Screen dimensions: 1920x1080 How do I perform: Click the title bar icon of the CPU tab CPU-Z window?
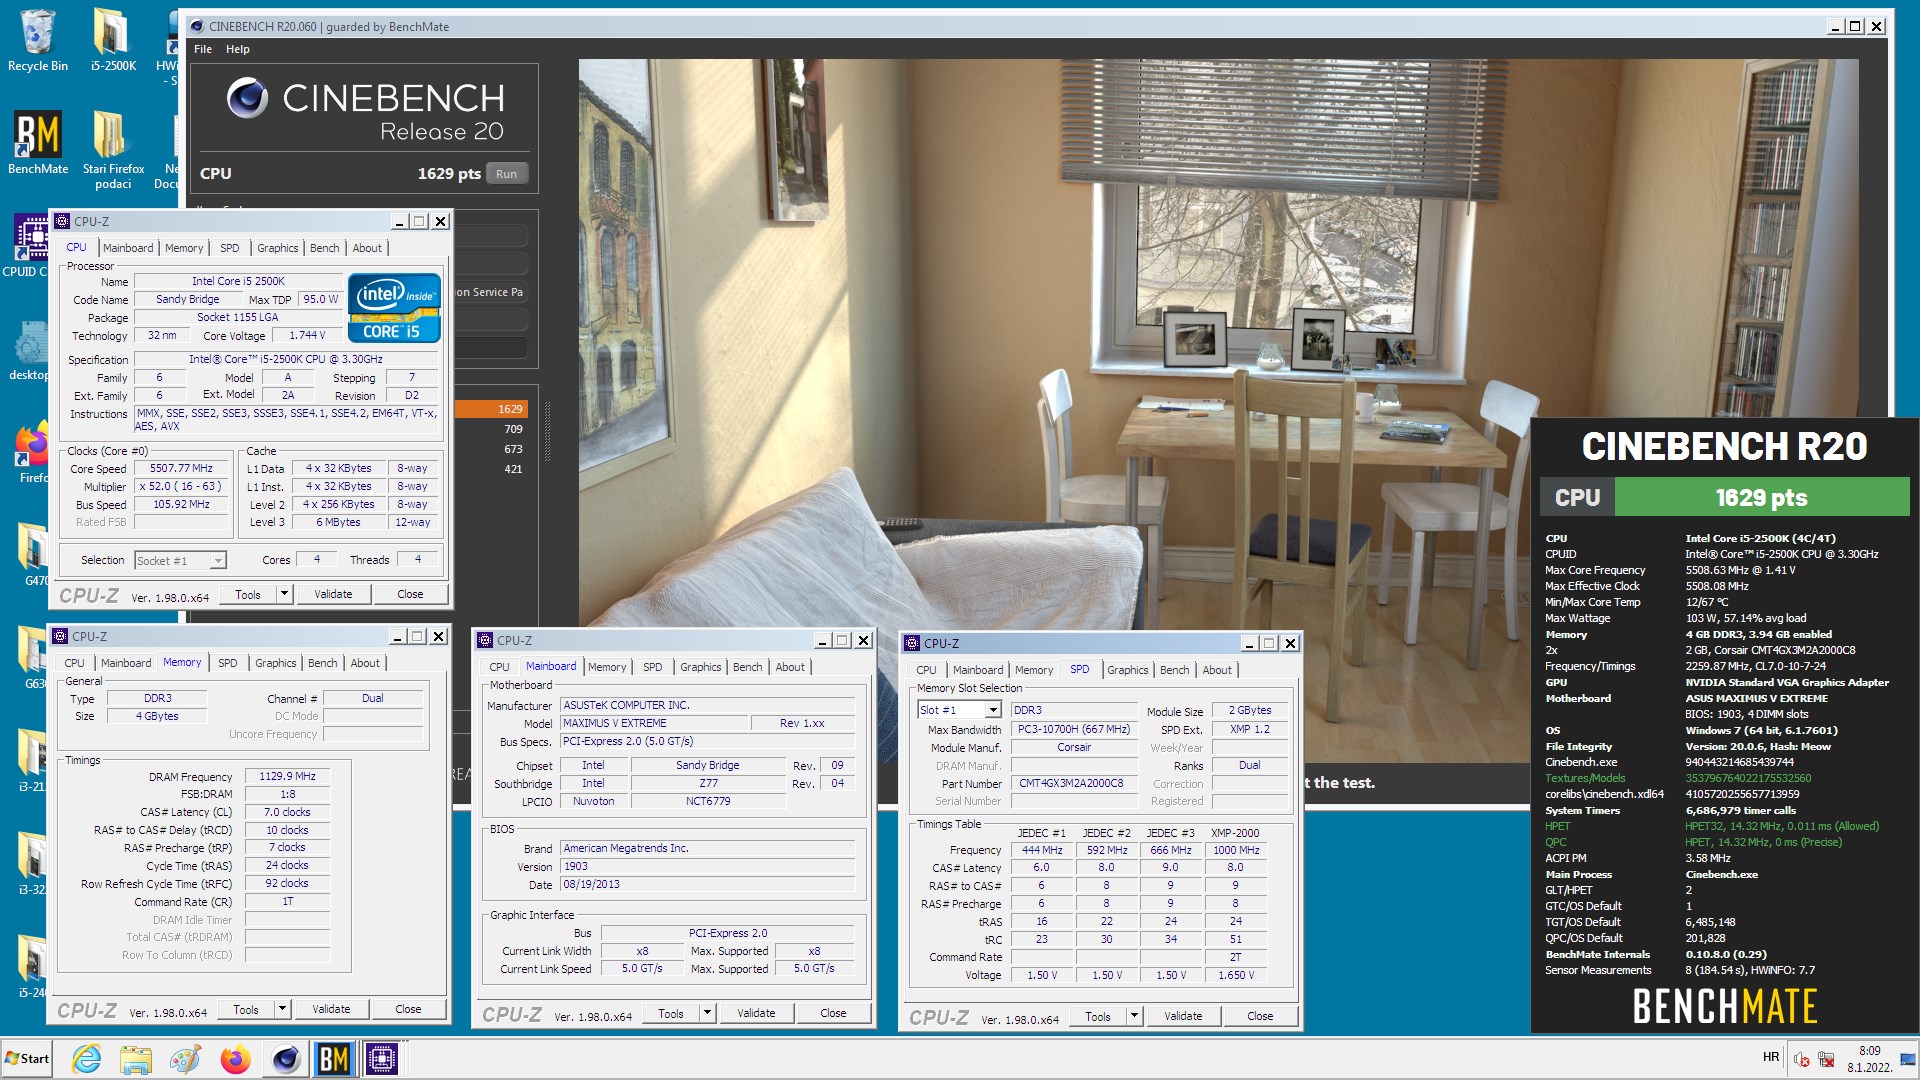62,221
